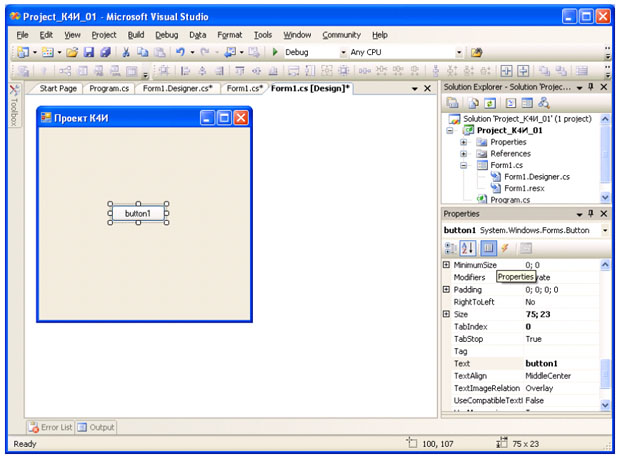Switch to the Form1.Designer.cs tab
This screenshot has height=459, width=620.
[x=178, y=89]
